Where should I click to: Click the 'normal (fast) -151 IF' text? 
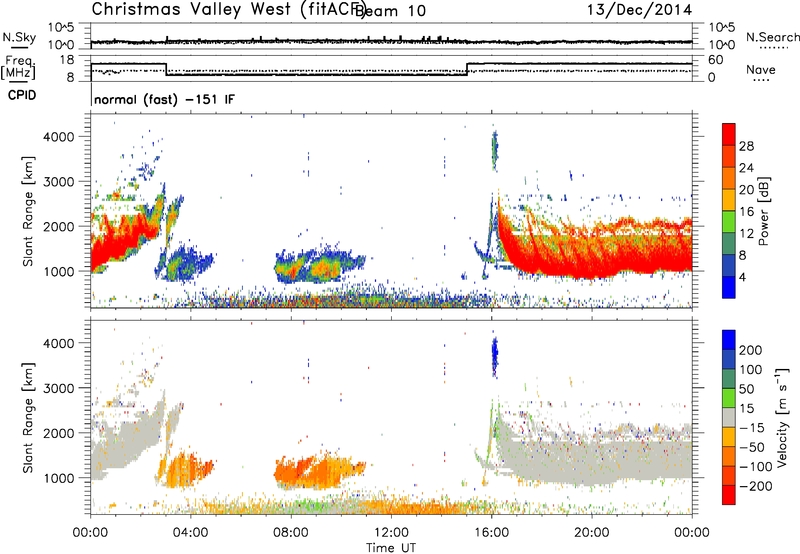point(164,99)
